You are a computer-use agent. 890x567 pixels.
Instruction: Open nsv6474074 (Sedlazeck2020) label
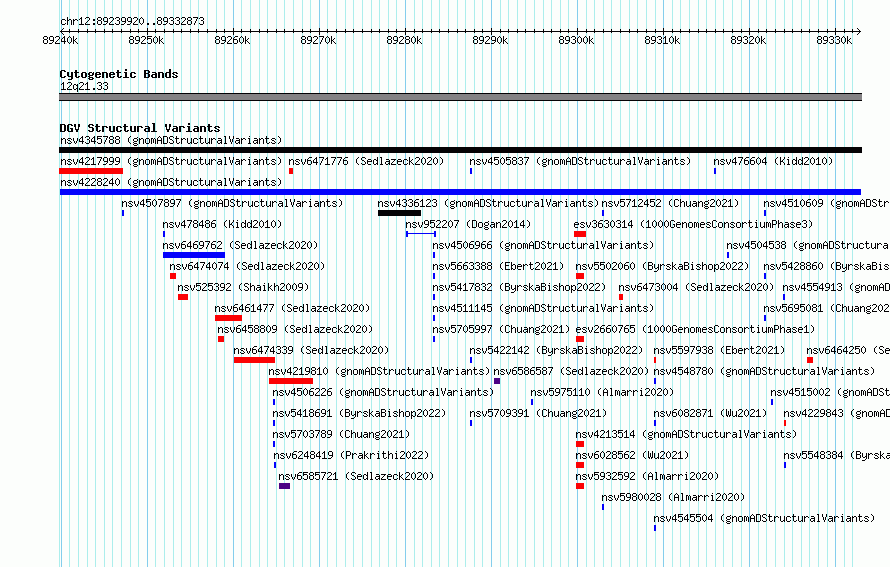point(247,266)
